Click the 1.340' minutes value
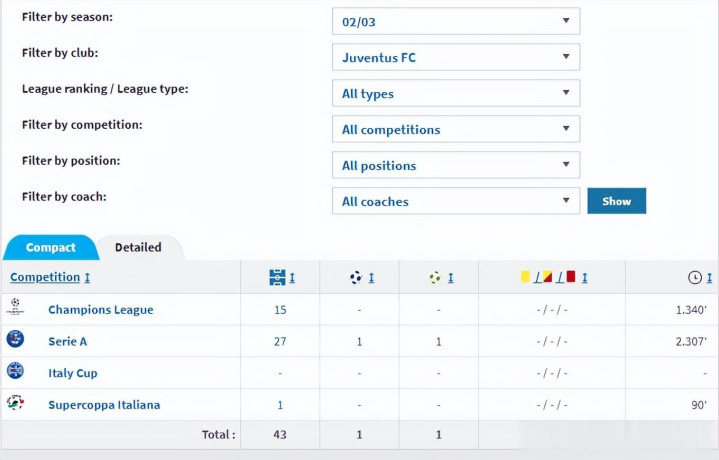 coord(691,310)
